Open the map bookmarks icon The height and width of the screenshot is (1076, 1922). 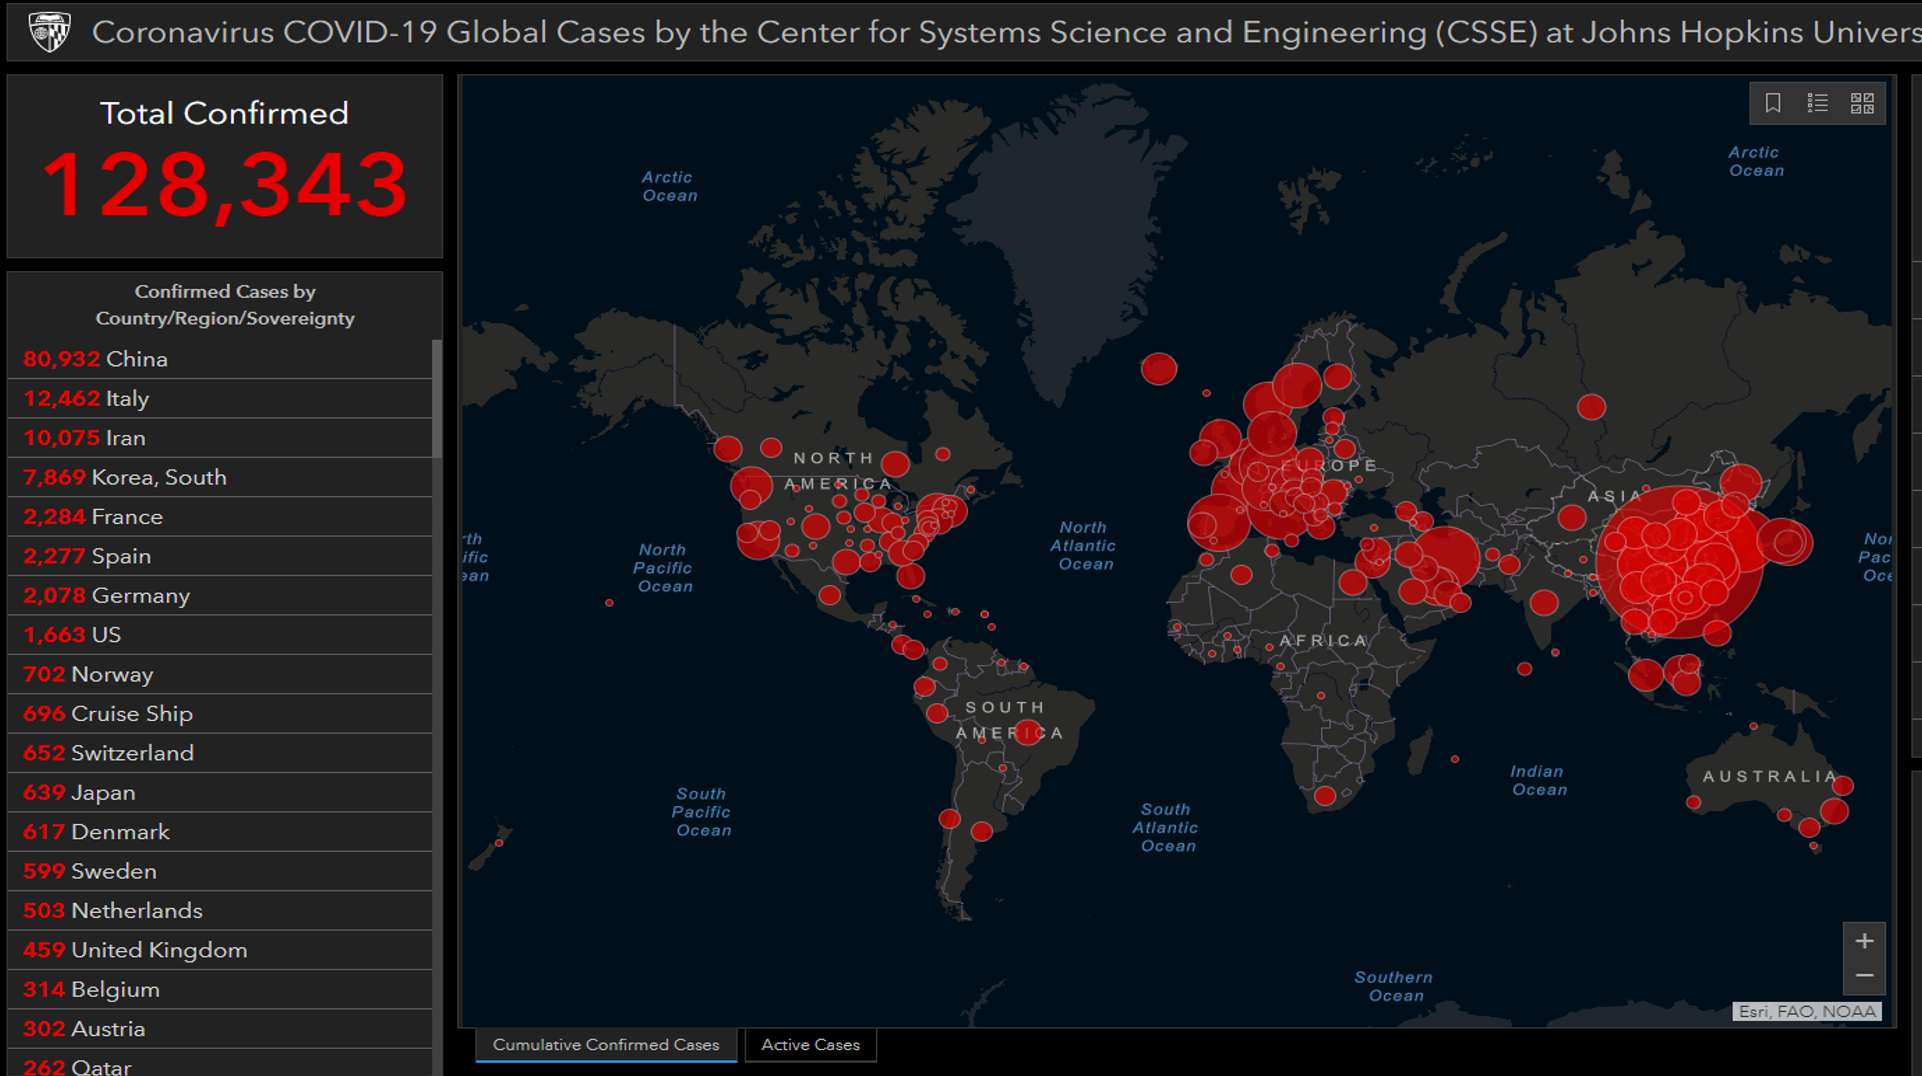(x=1773, y=103)
